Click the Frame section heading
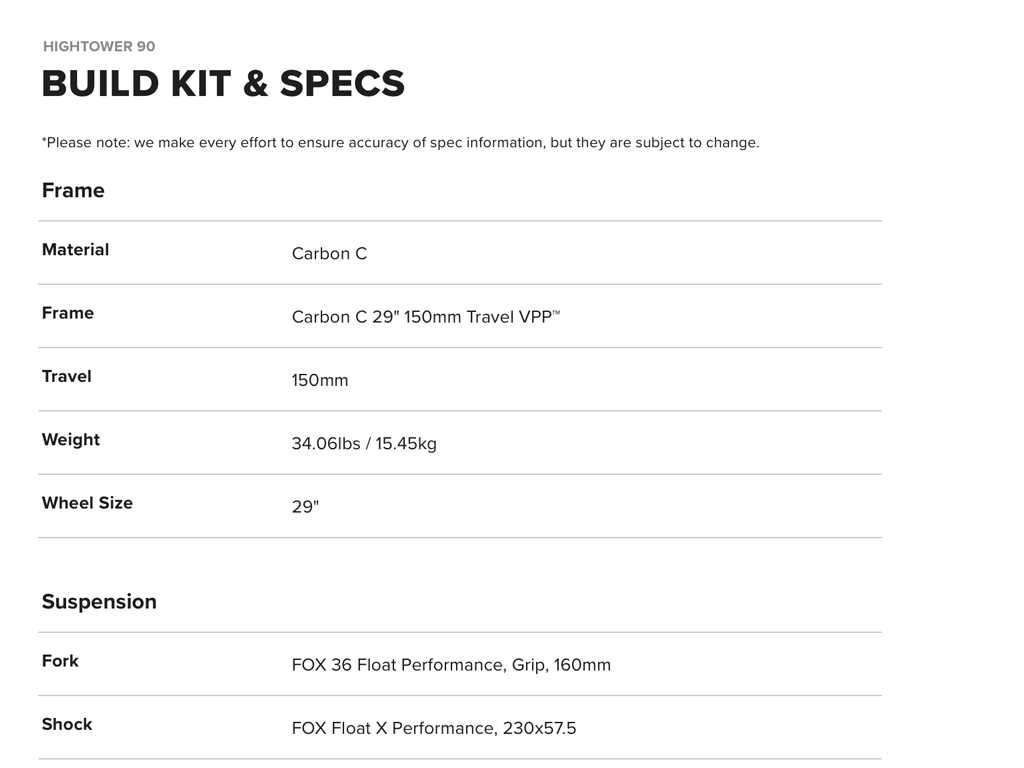 click(73, 190)
